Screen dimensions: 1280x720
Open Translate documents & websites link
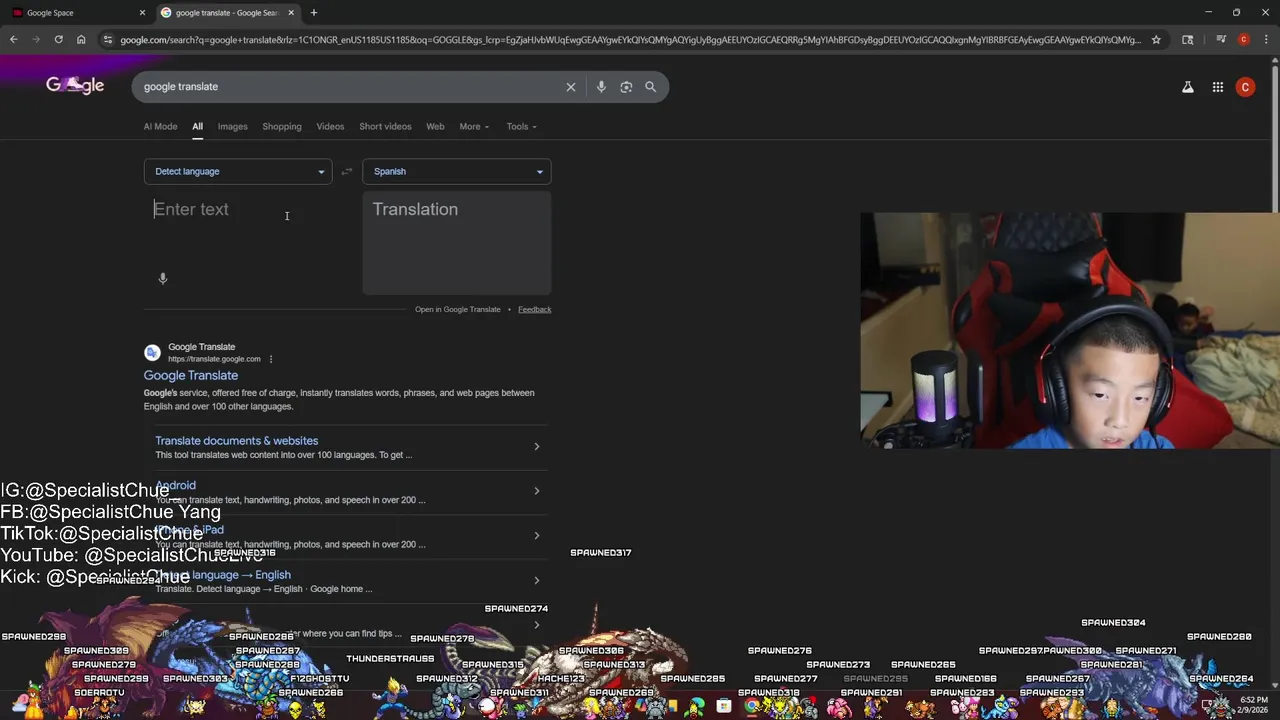click(x=237, y=441)
